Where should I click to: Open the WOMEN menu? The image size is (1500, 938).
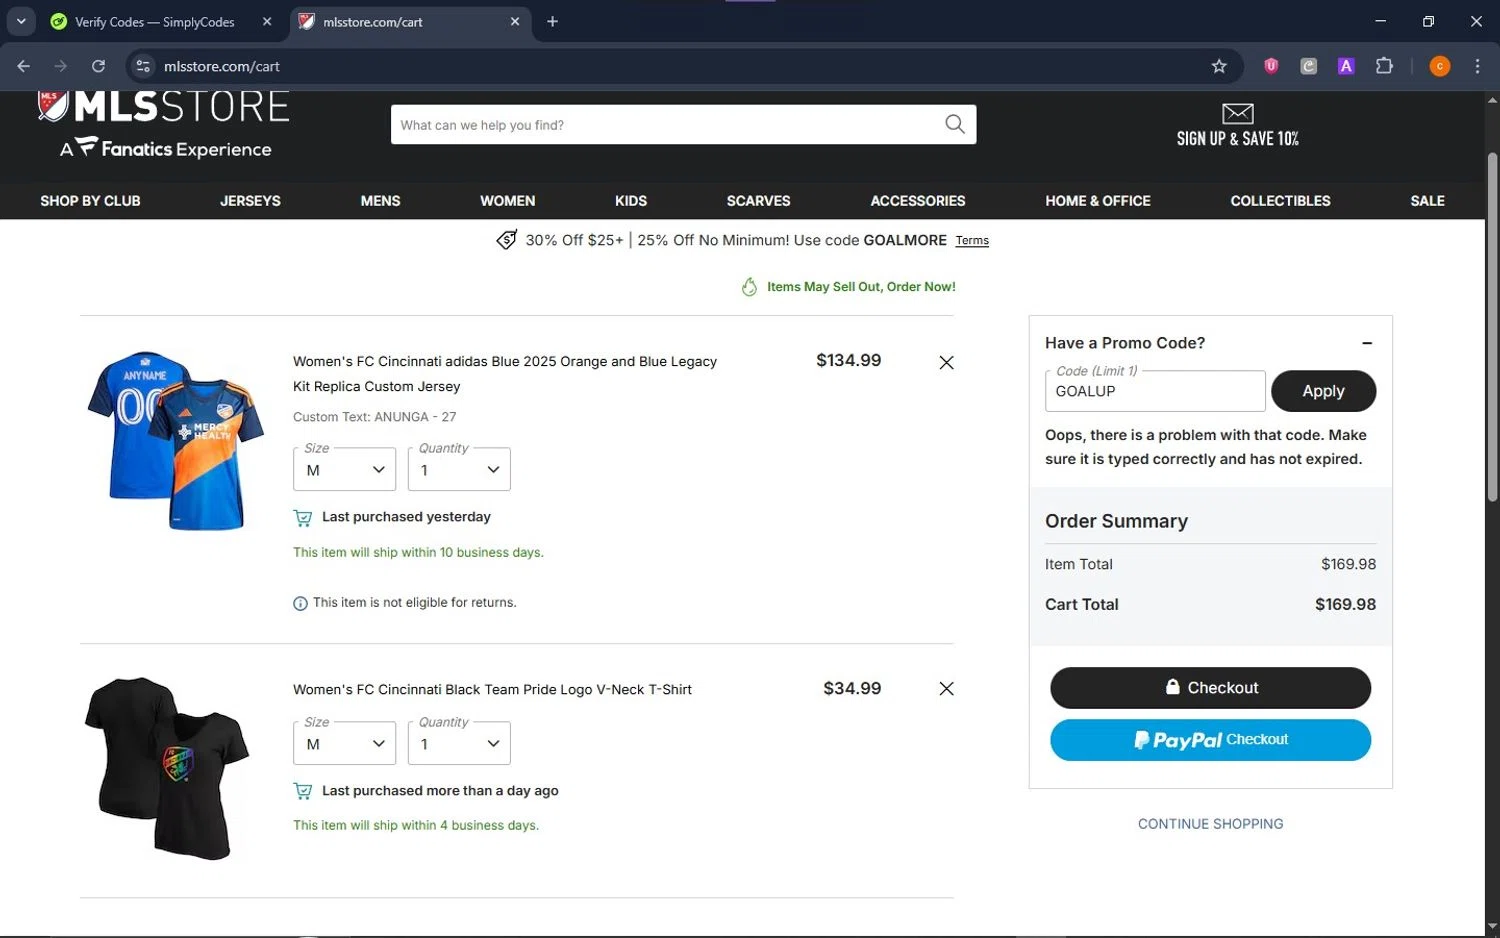click(507, 201)
